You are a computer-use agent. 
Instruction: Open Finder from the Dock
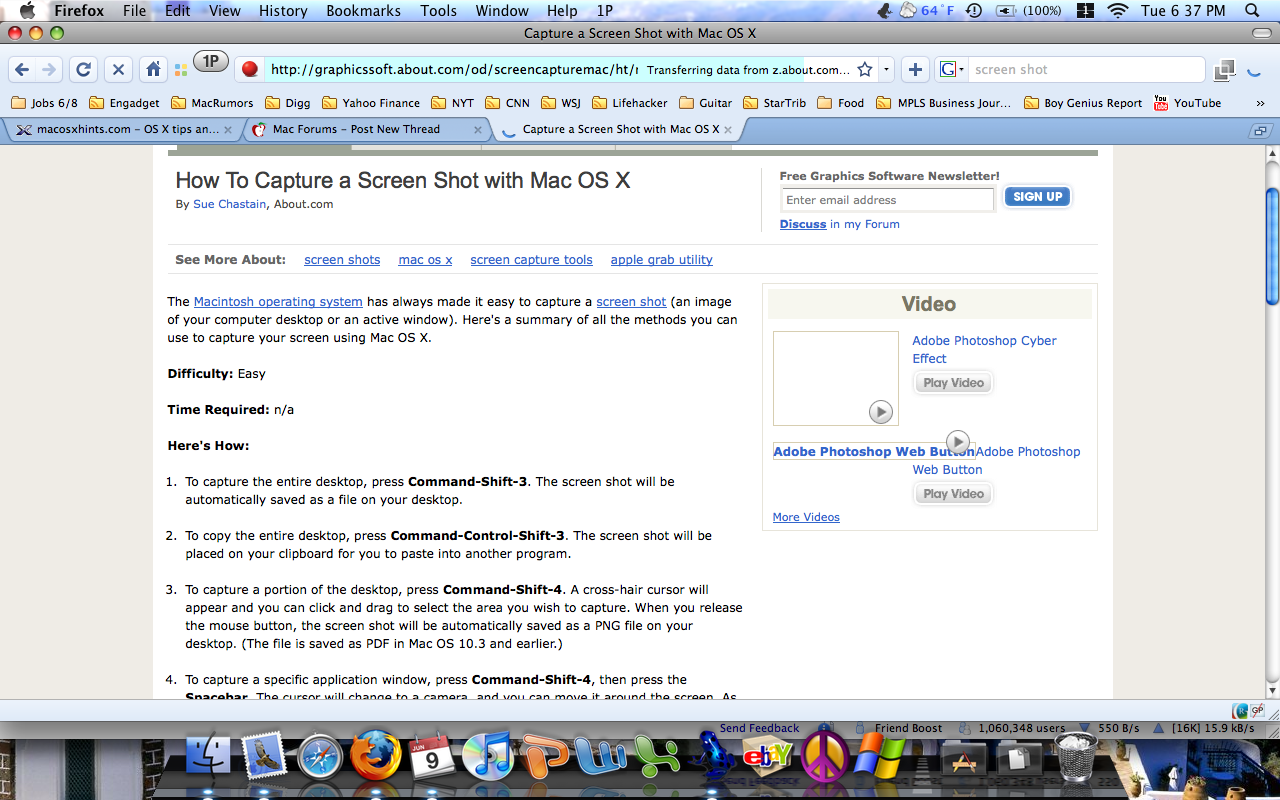coord(208,757)
